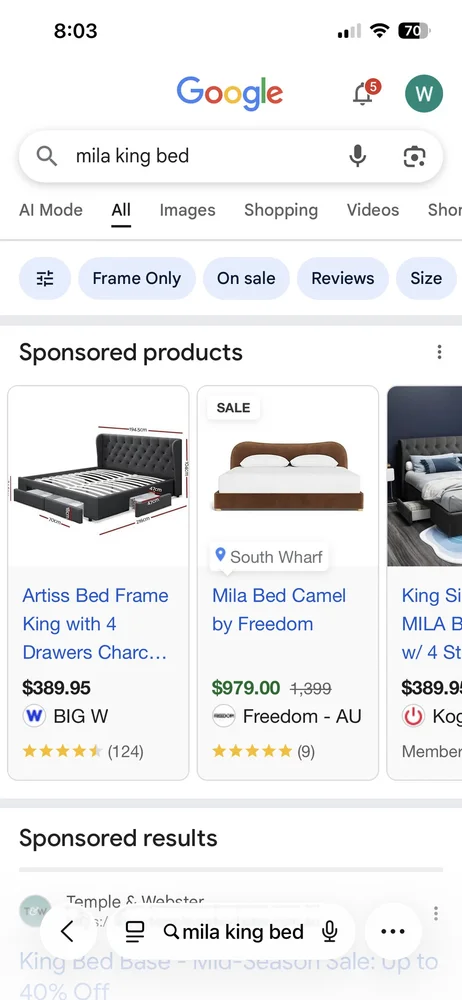View the Mila Bed Camel product image
This screenshot has height=1000, width=462.
click(288, 477)
